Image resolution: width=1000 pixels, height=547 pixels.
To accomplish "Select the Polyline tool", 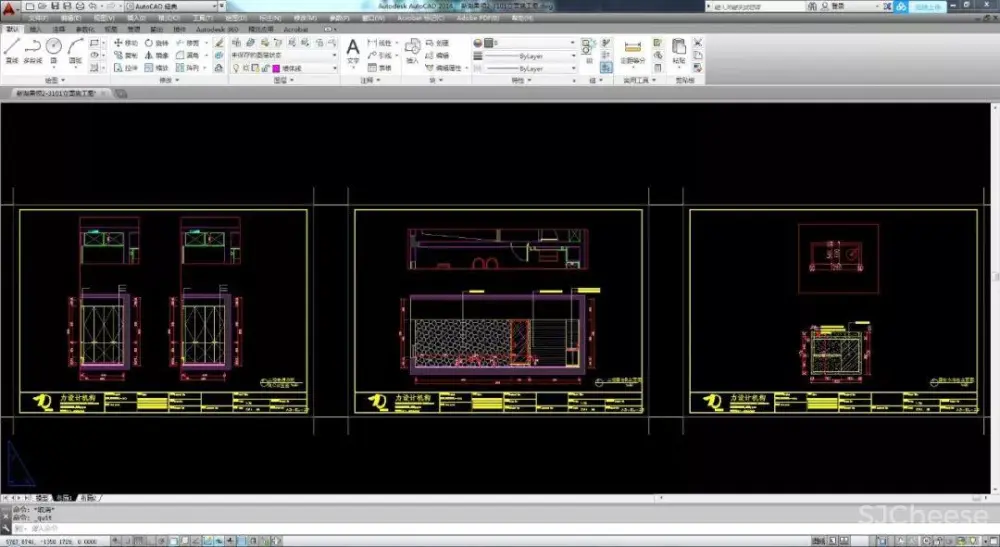I will 32,48.
